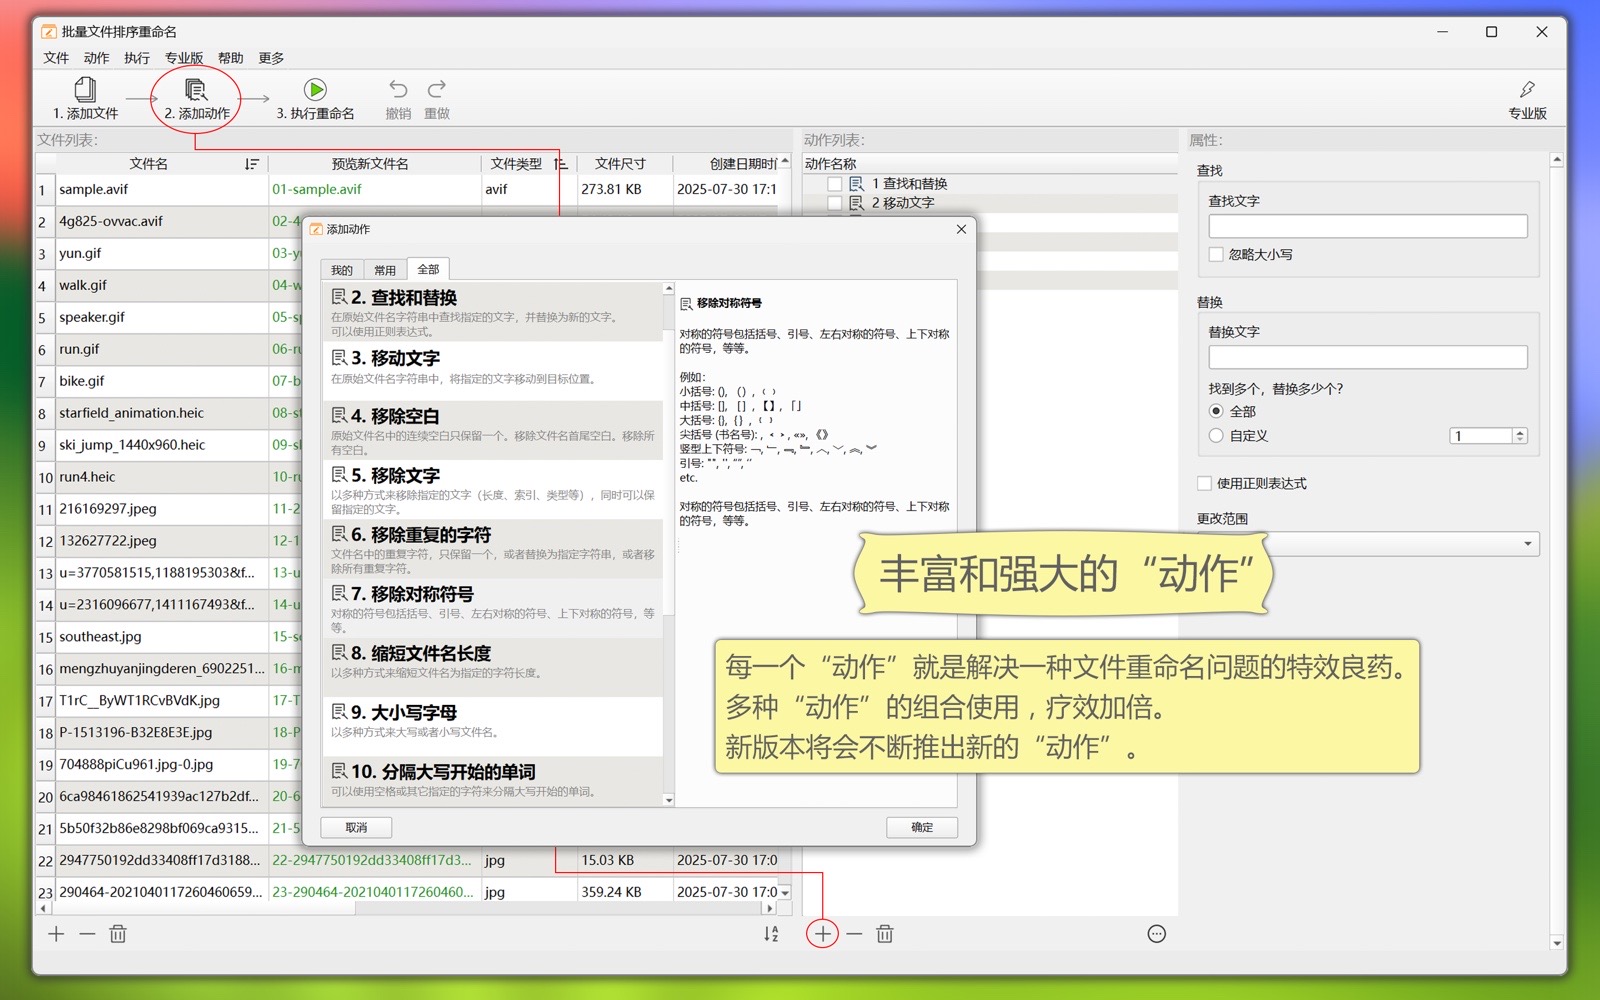Click the 添加文件 toolbar icon
1600x1000 pixels.
pyautogui.click(x=85, y=90)
